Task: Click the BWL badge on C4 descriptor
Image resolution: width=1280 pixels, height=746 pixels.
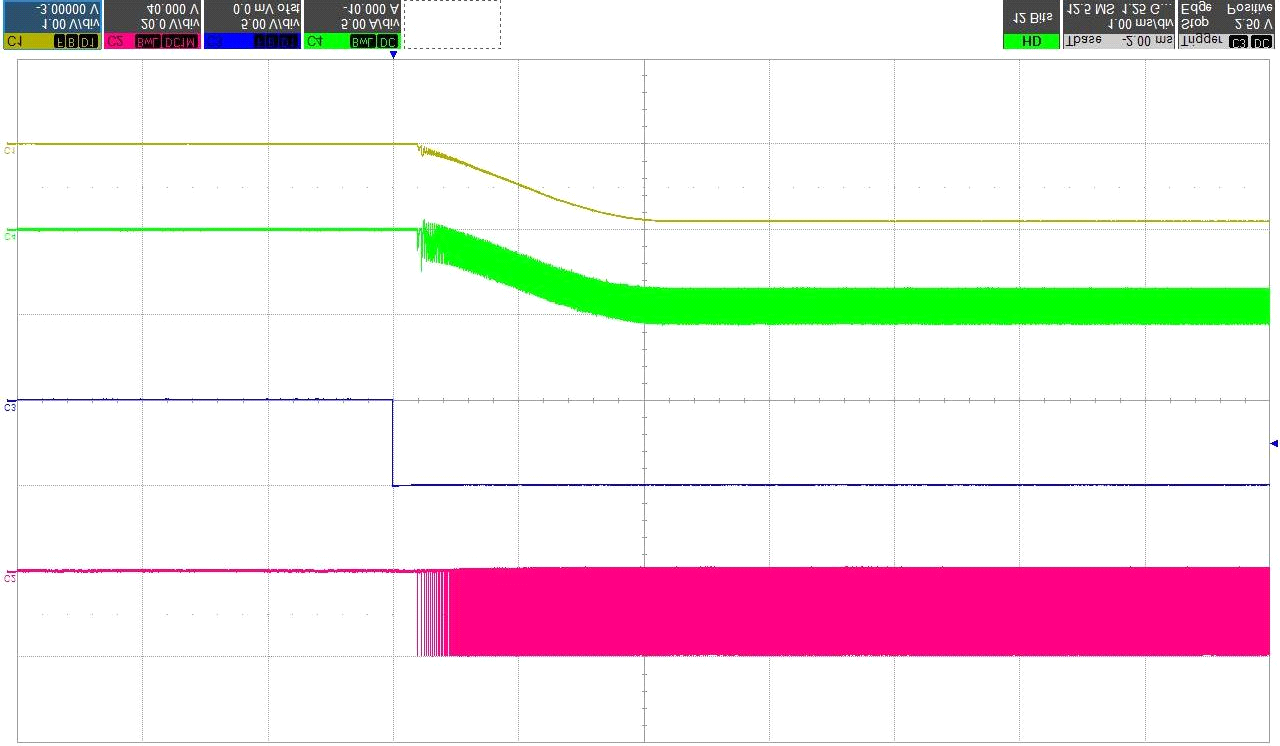Action: tap(361, 42)
